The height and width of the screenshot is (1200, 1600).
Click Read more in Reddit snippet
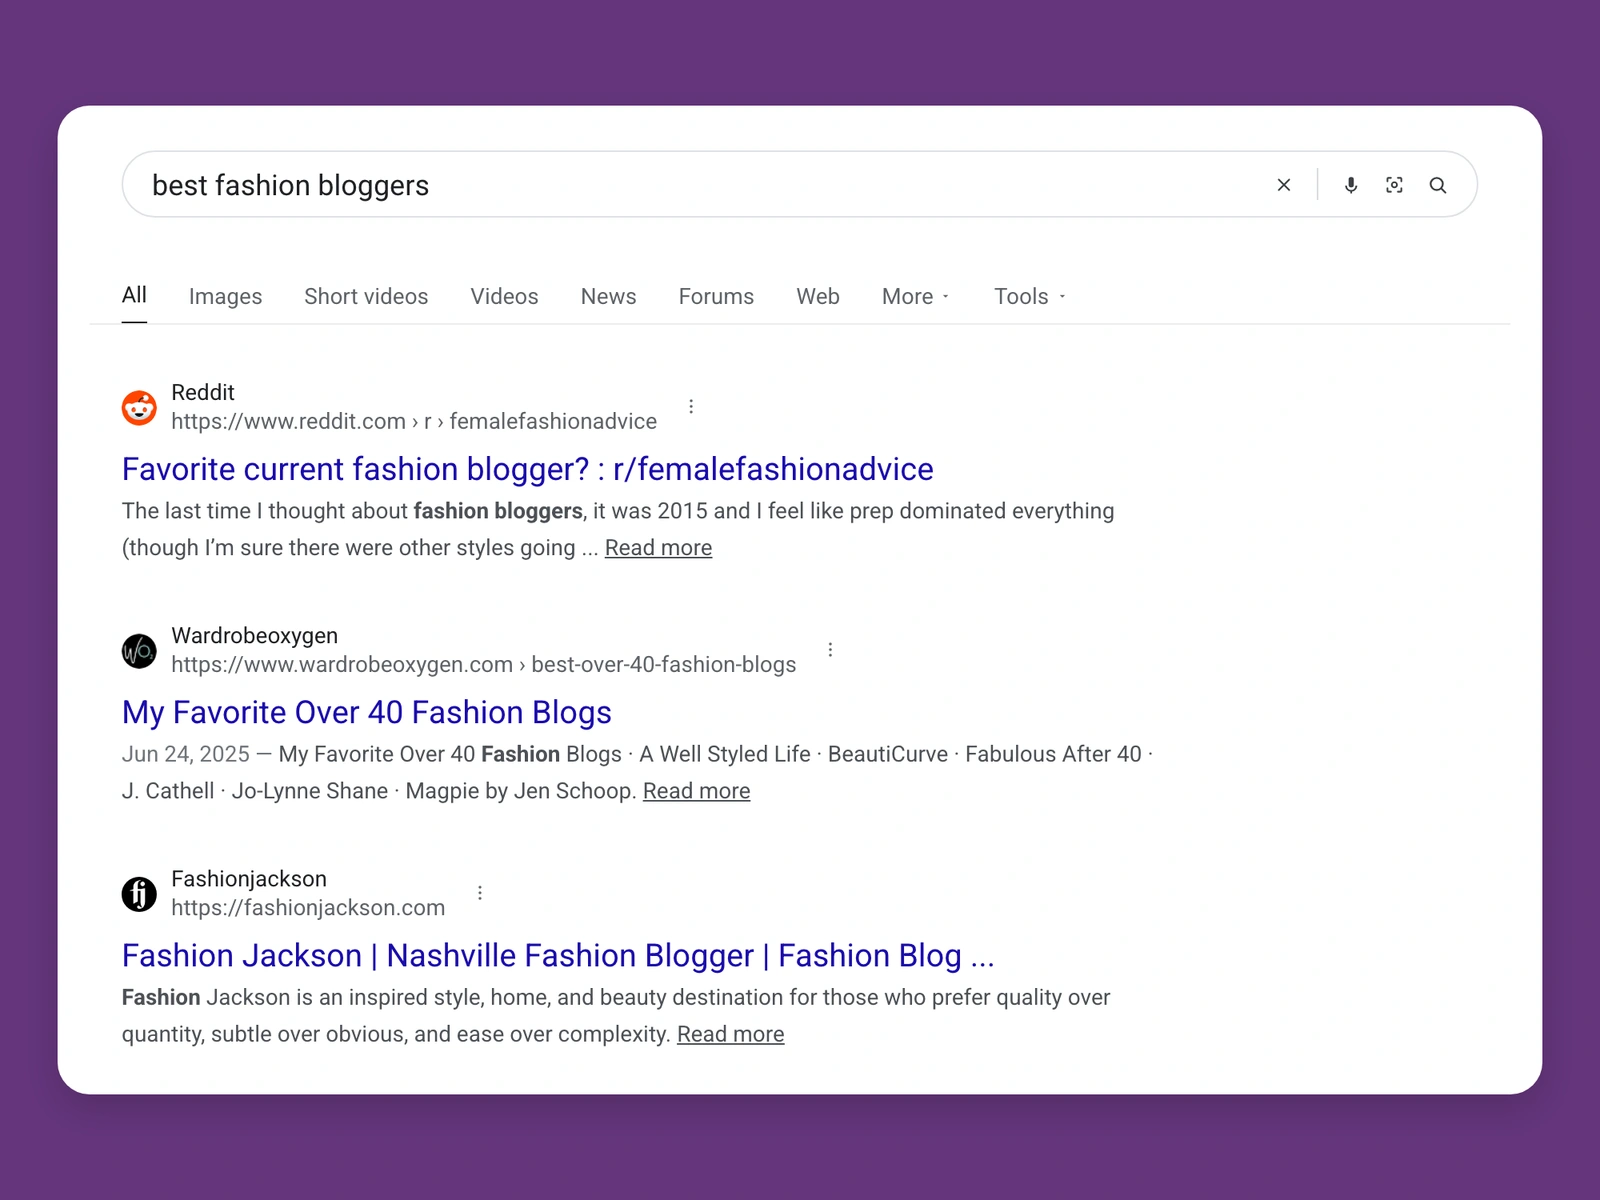click(658, 548)
